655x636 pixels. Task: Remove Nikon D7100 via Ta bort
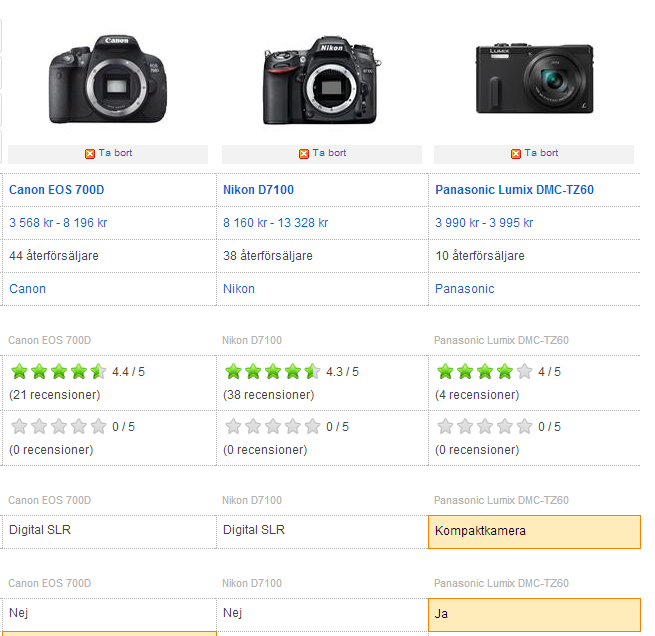[x=329, y=153]
